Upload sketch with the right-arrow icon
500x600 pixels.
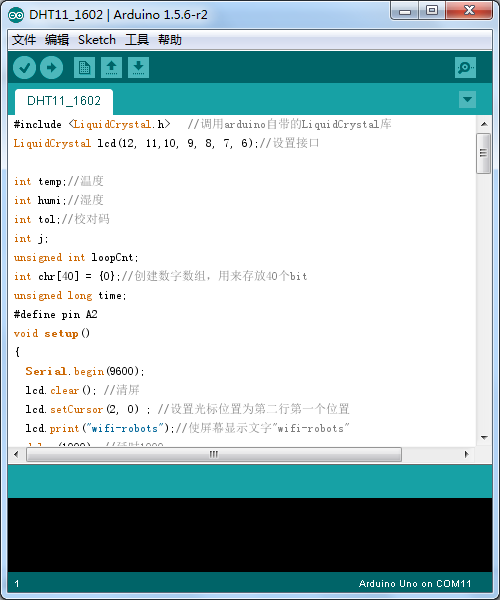[51, 68]
